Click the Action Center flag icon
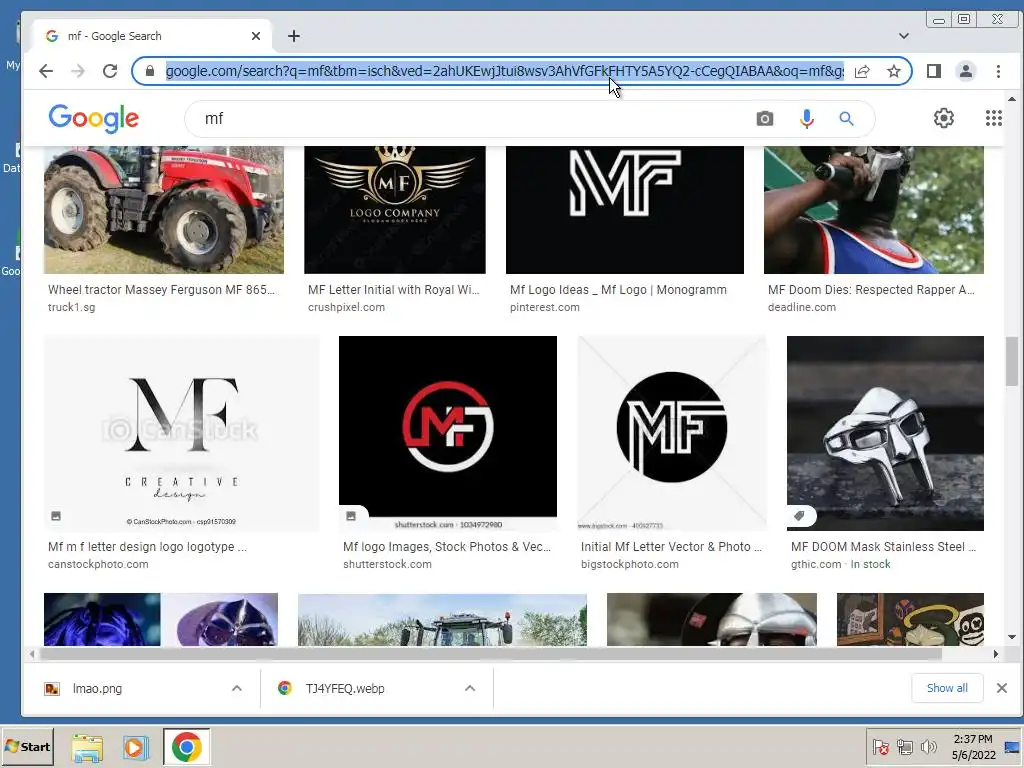Image resolution: width=1024 pixels, height=768 pixels. [x=880, y=746]
